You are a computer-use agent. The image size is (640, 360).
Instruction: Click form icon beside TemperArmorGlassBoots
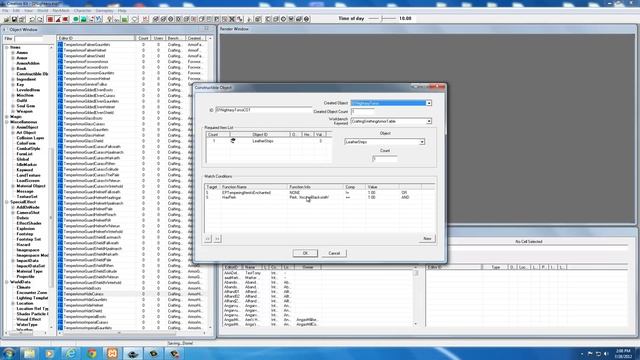[x=60, y=118]
